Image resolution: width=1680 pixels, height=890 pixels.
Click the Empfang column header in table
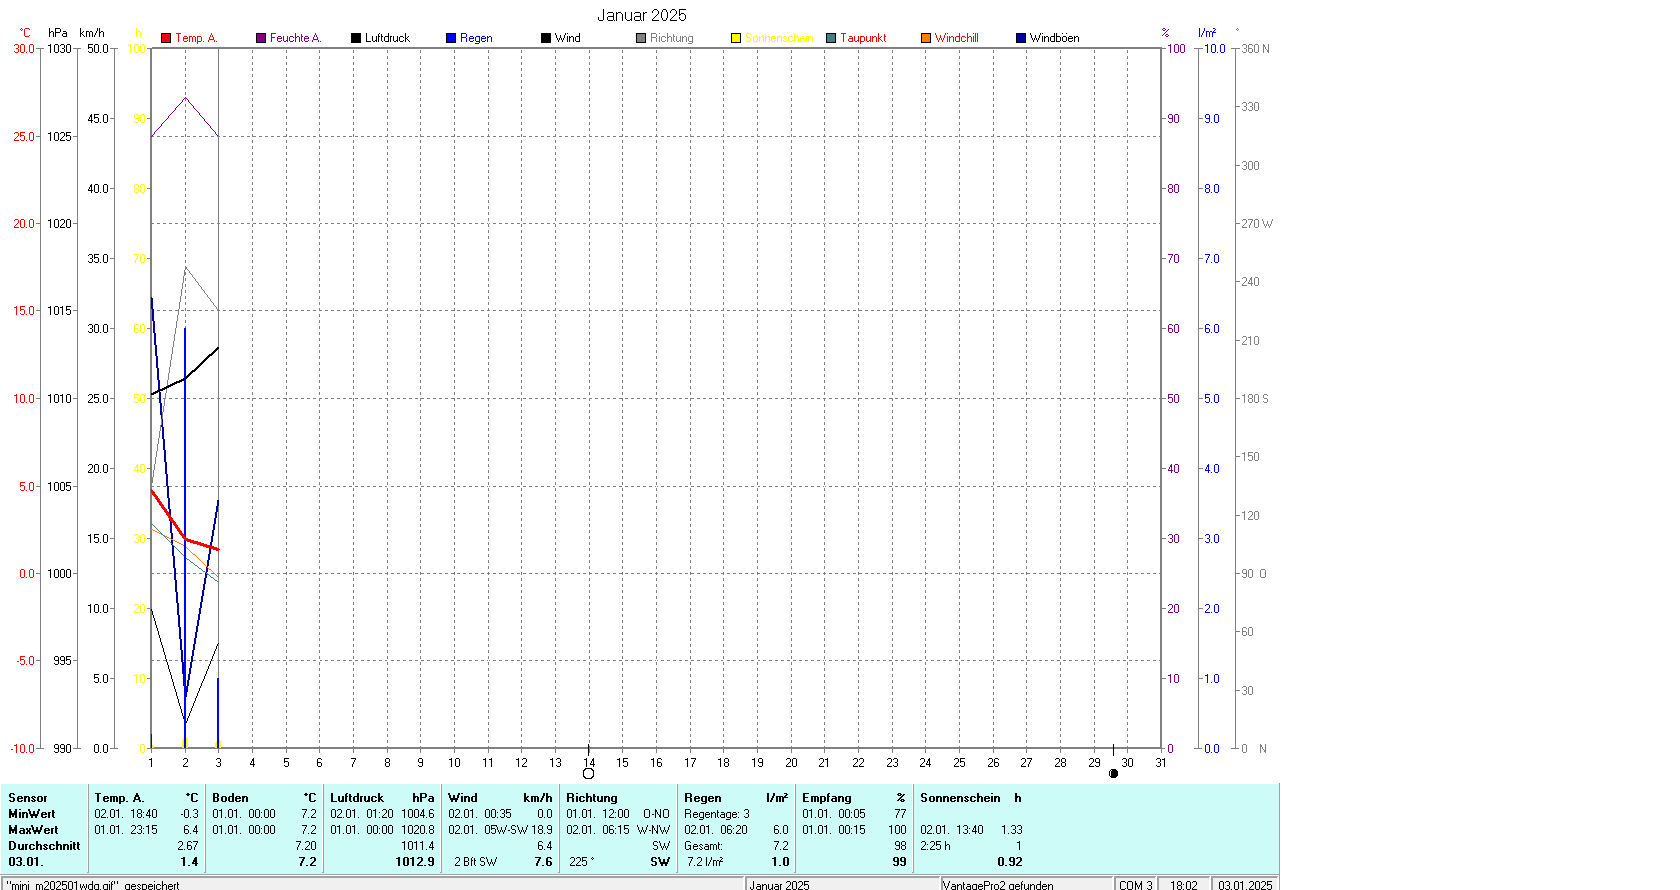pos(827,798)
